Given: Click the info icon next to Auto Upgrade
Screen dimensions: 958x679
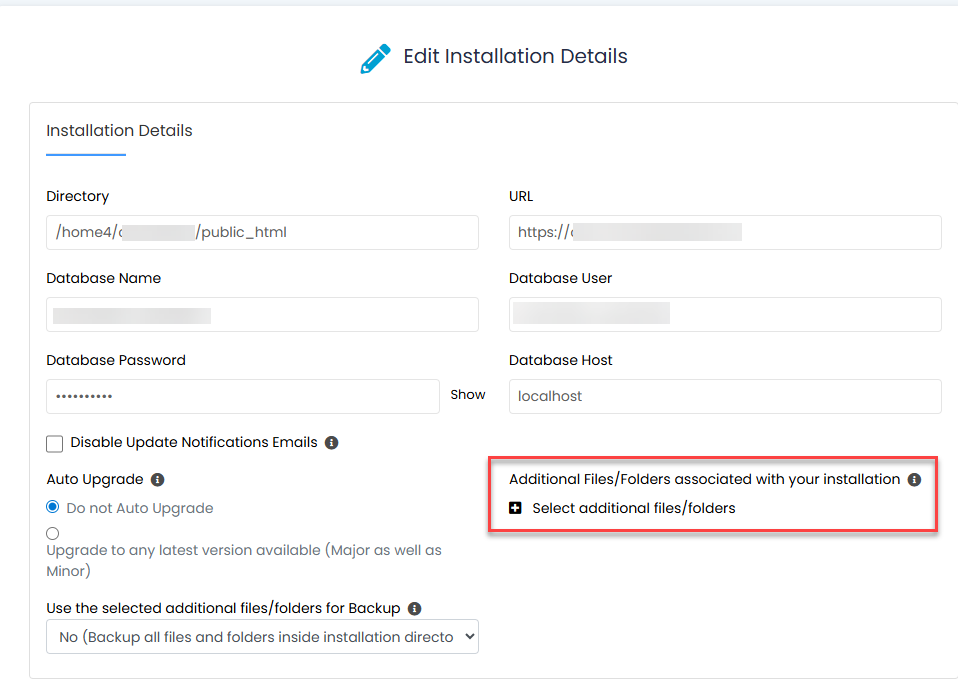Looking at the screenshot, I should click(156, 479).
